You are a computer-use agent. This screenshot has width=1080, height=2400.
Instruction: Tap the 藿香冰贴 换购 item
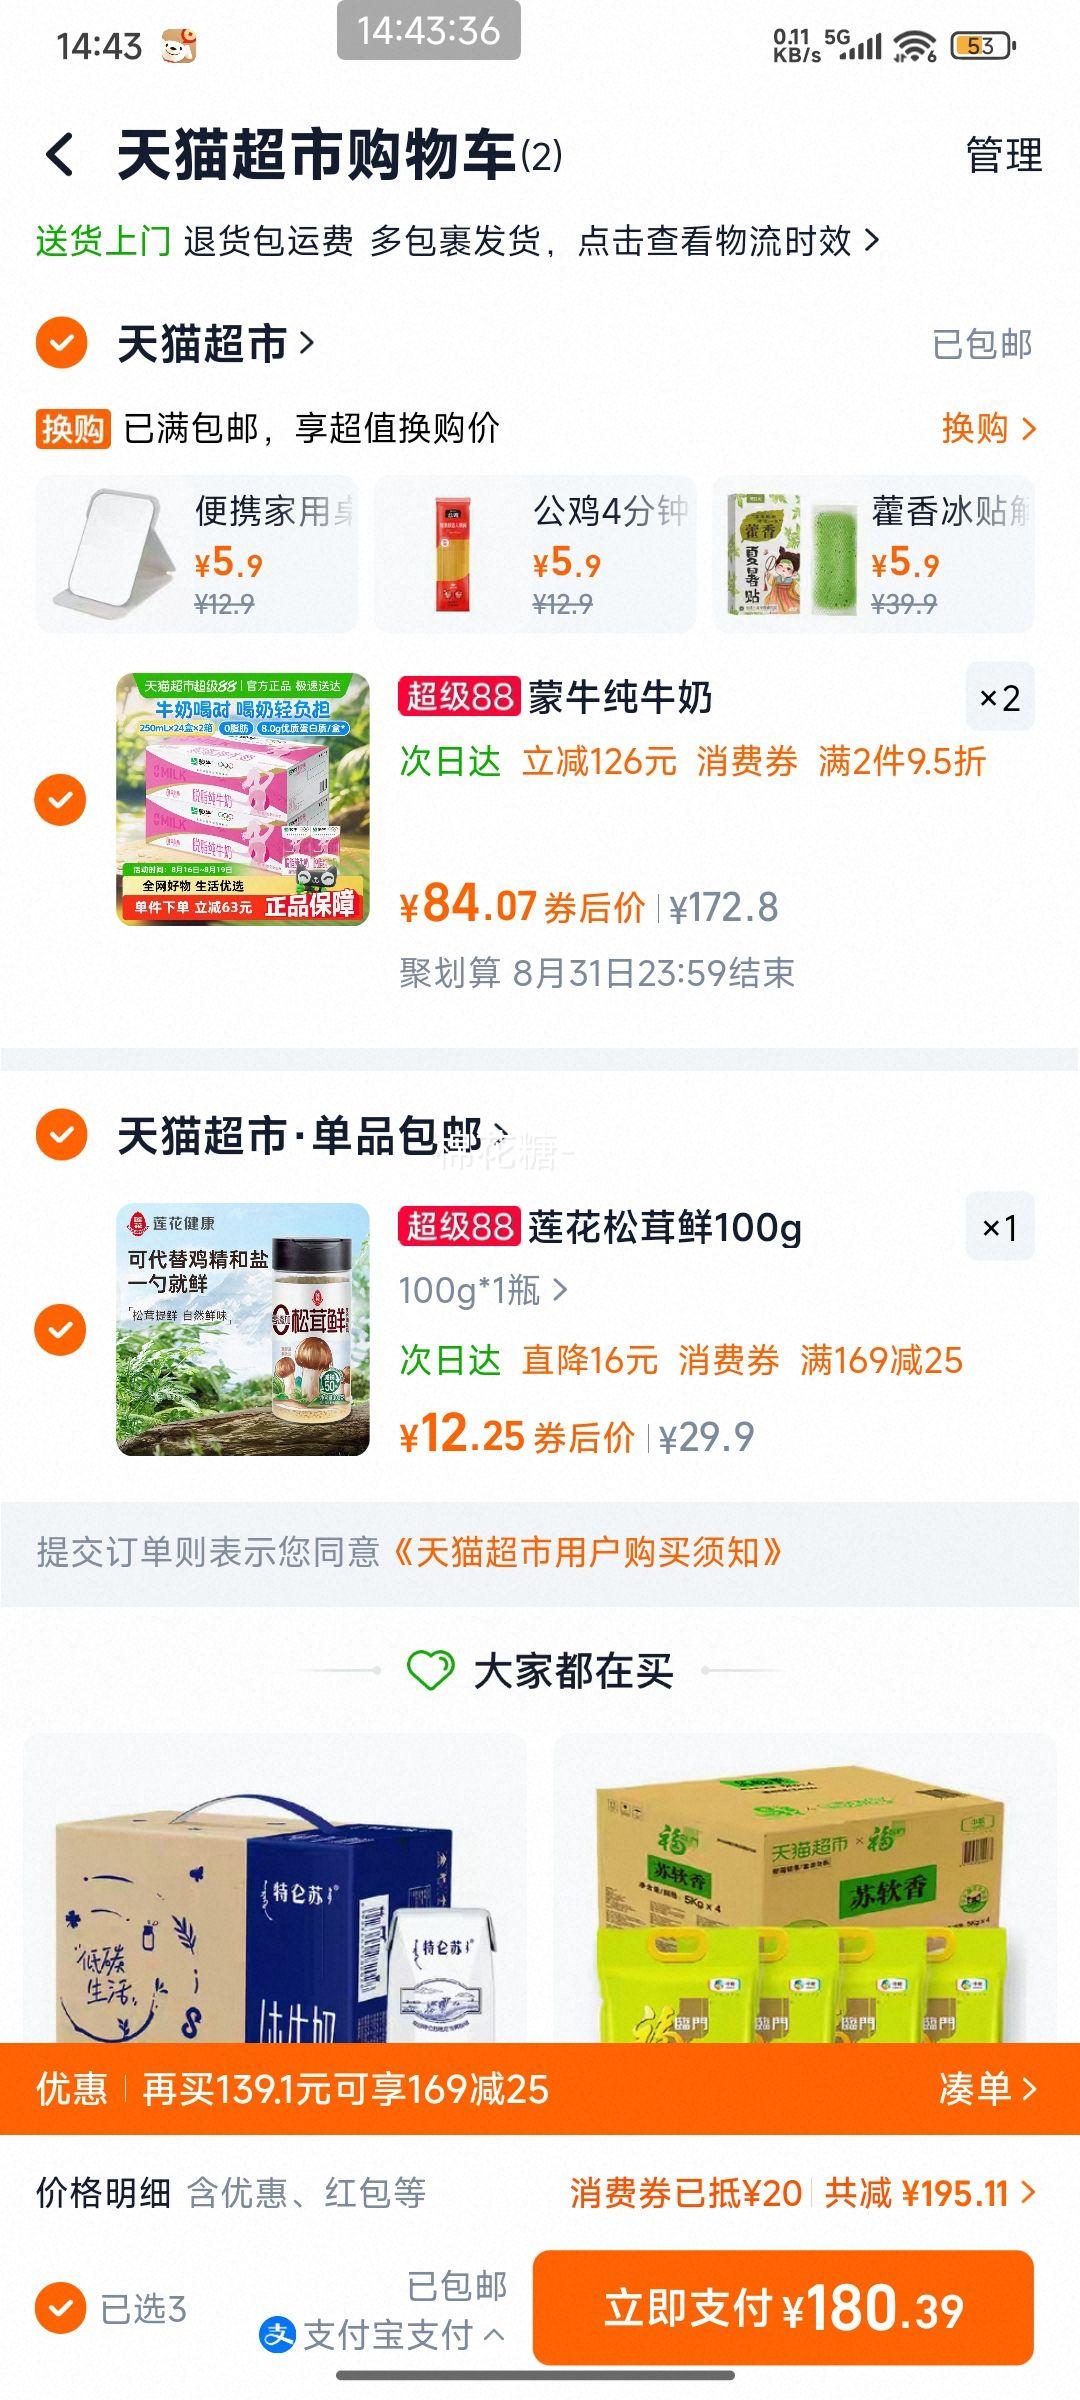pos(874,554)
